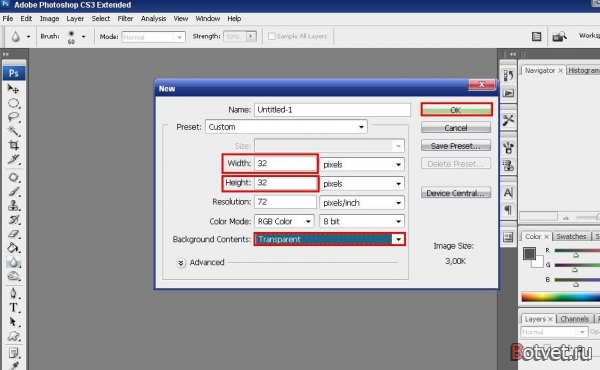Image resolution: width=600 pixels, height=370 pixels.
Task: Select the Magic Wand tool
Action: (x=13, y=131)
